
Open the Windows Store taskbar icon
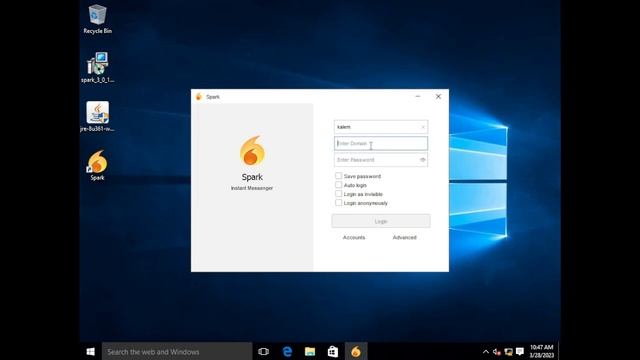333,351
